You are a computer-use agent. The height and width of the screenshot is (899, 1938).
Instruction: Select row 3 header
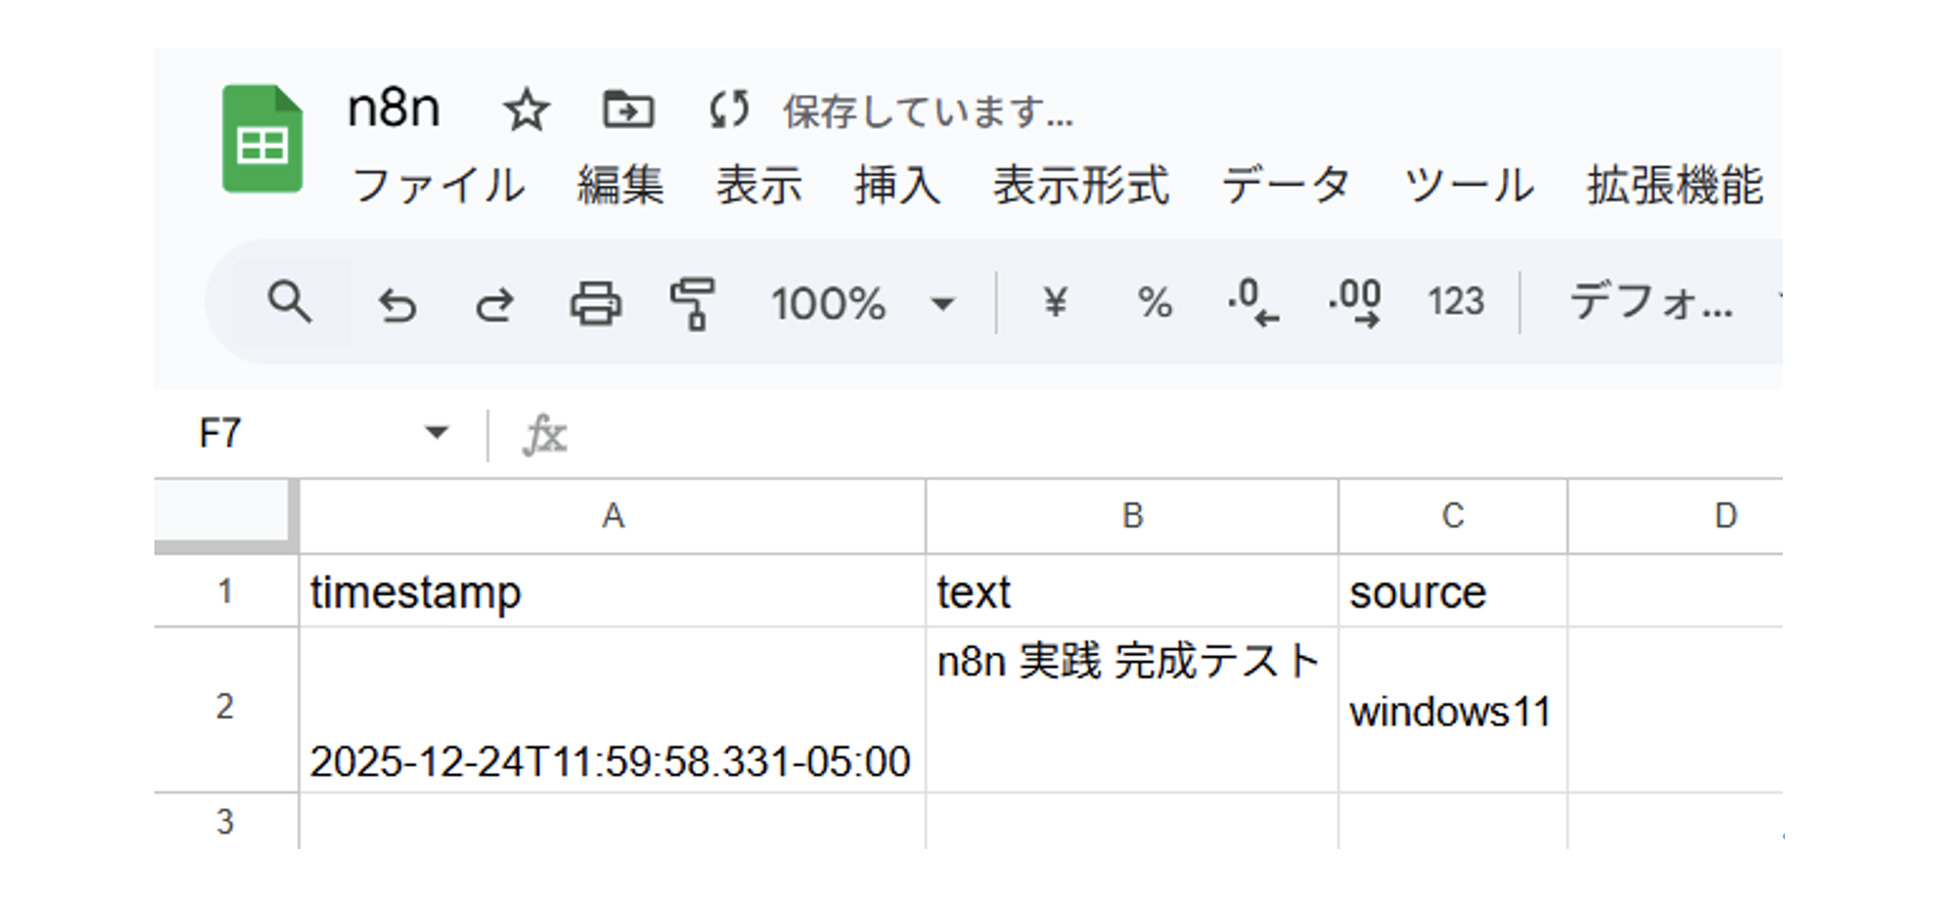226,822
